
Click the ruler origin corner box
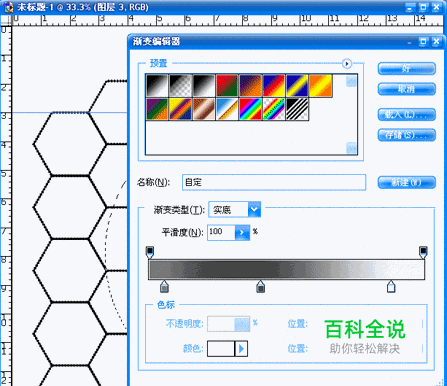[x=6, y=20]
